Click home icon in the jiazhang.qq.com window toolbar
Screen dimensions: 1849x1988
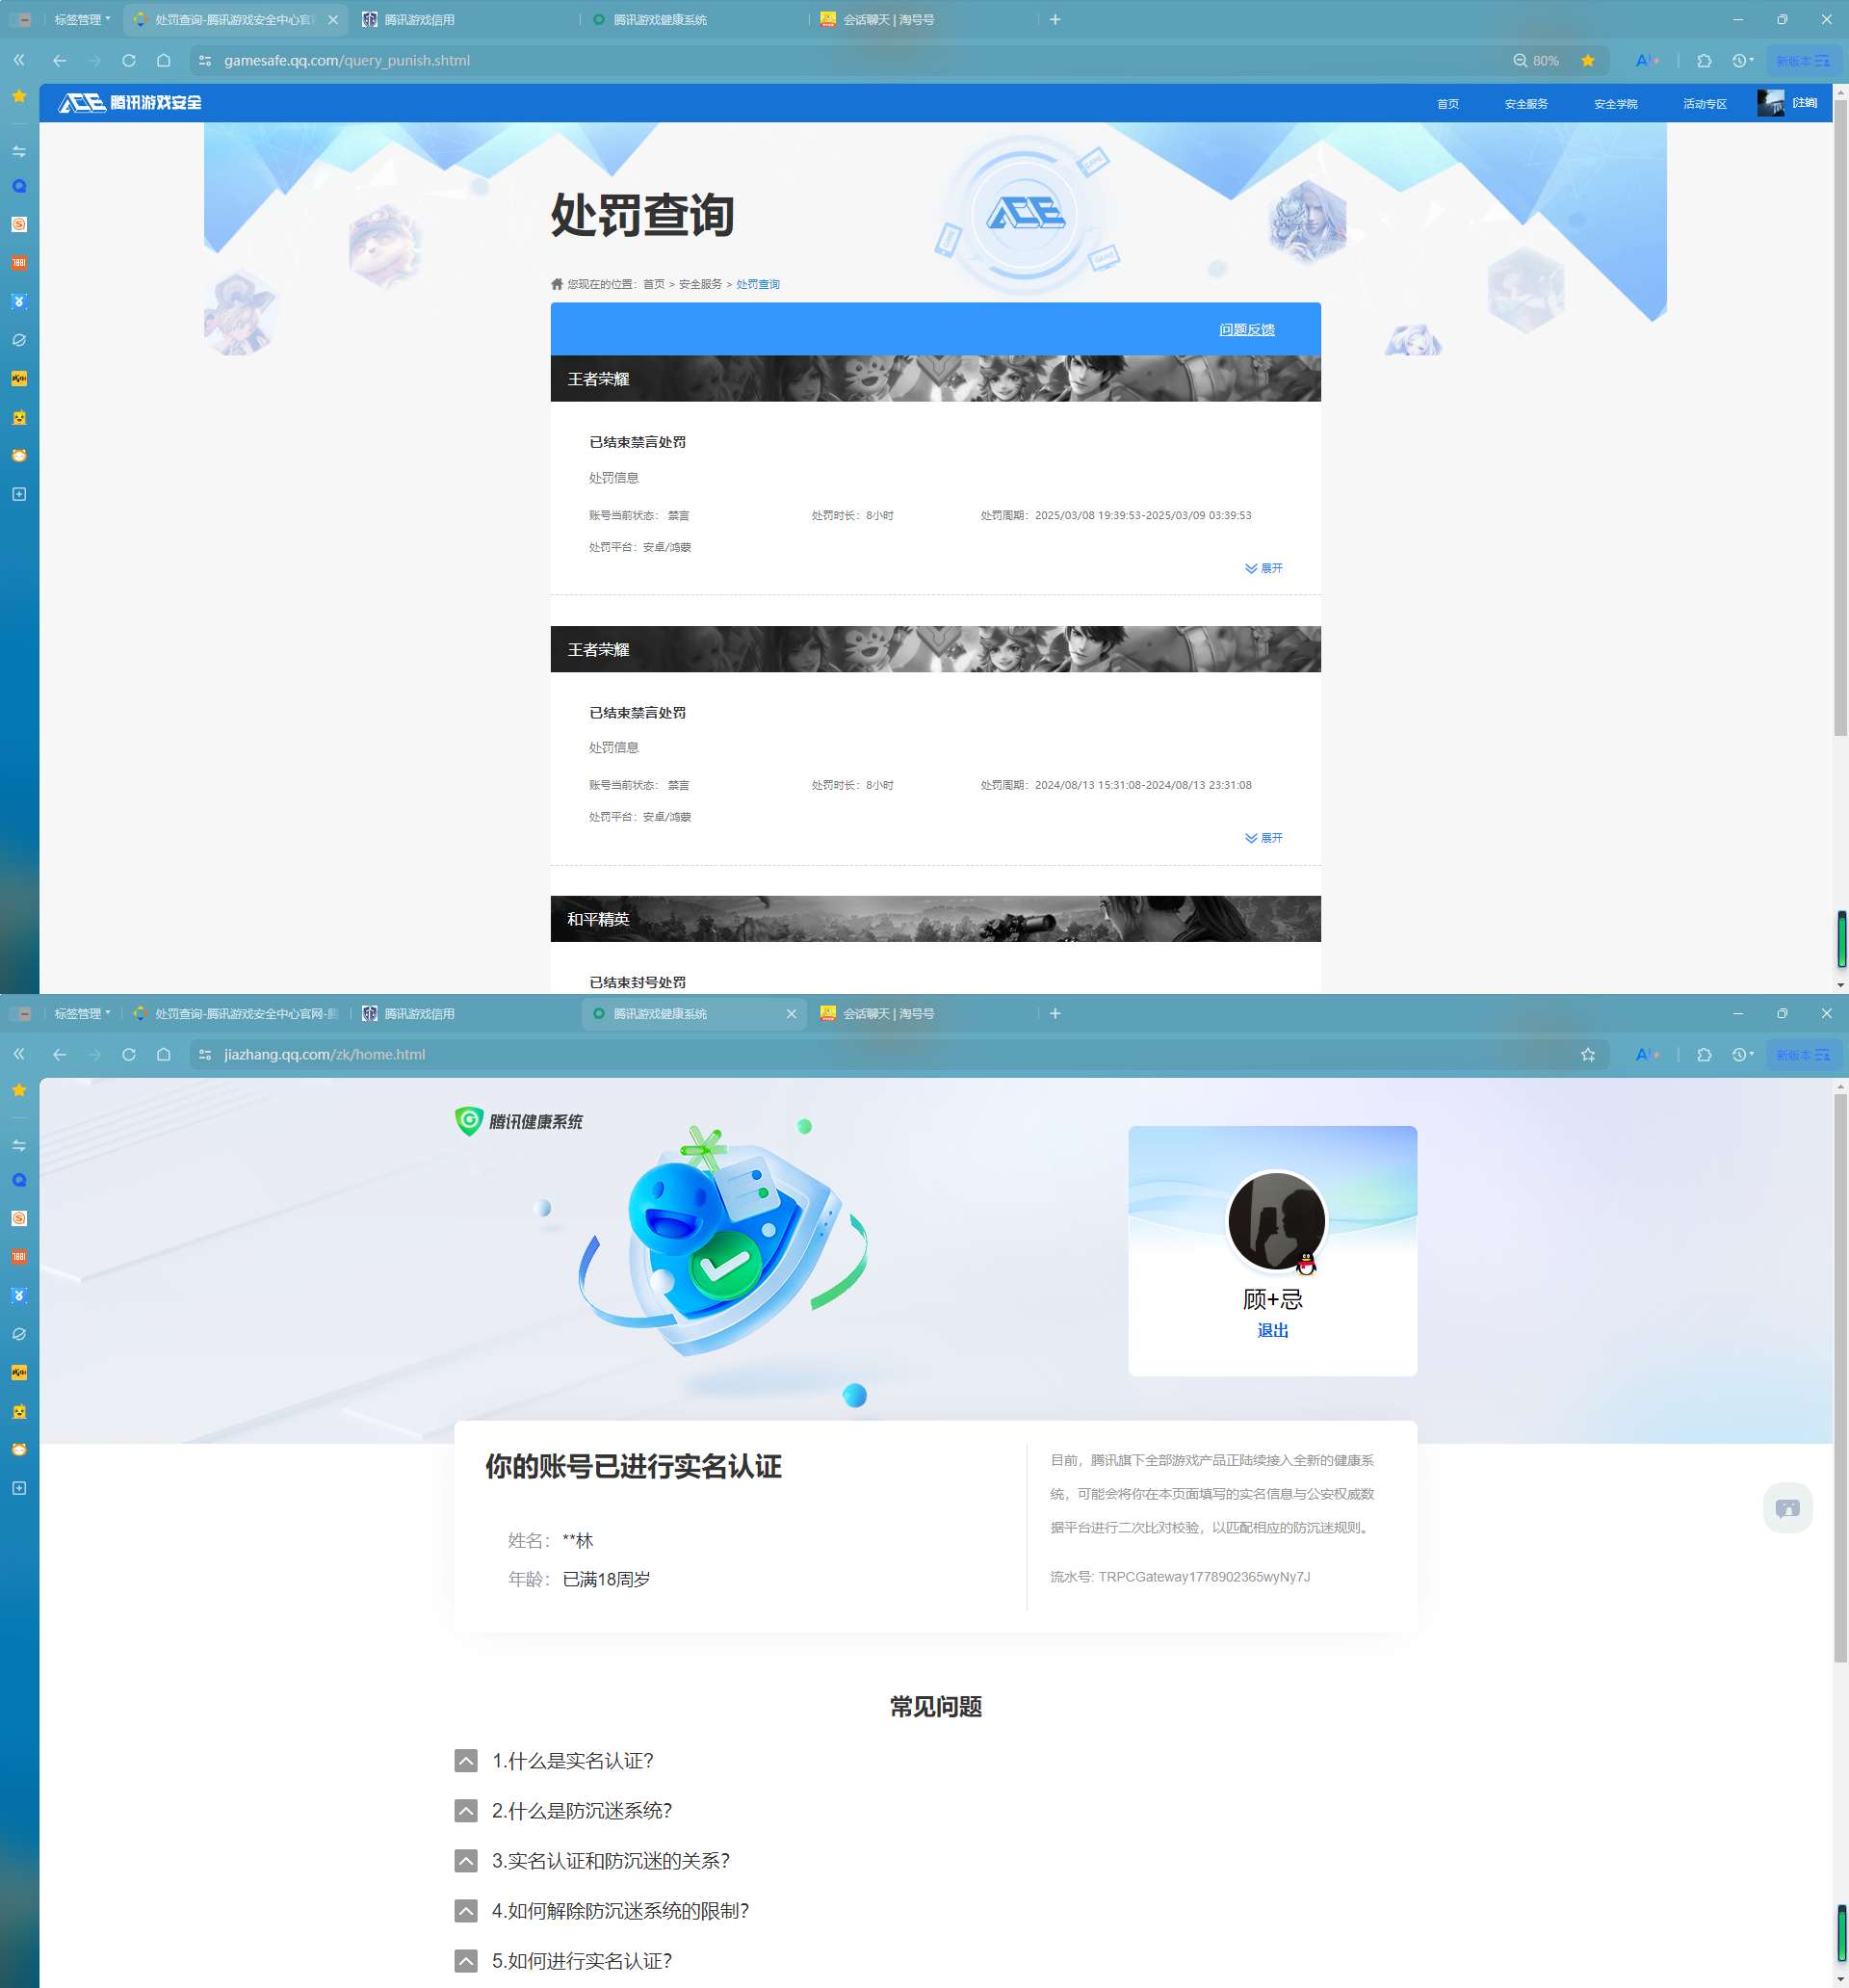click(x=164, y=1055)
